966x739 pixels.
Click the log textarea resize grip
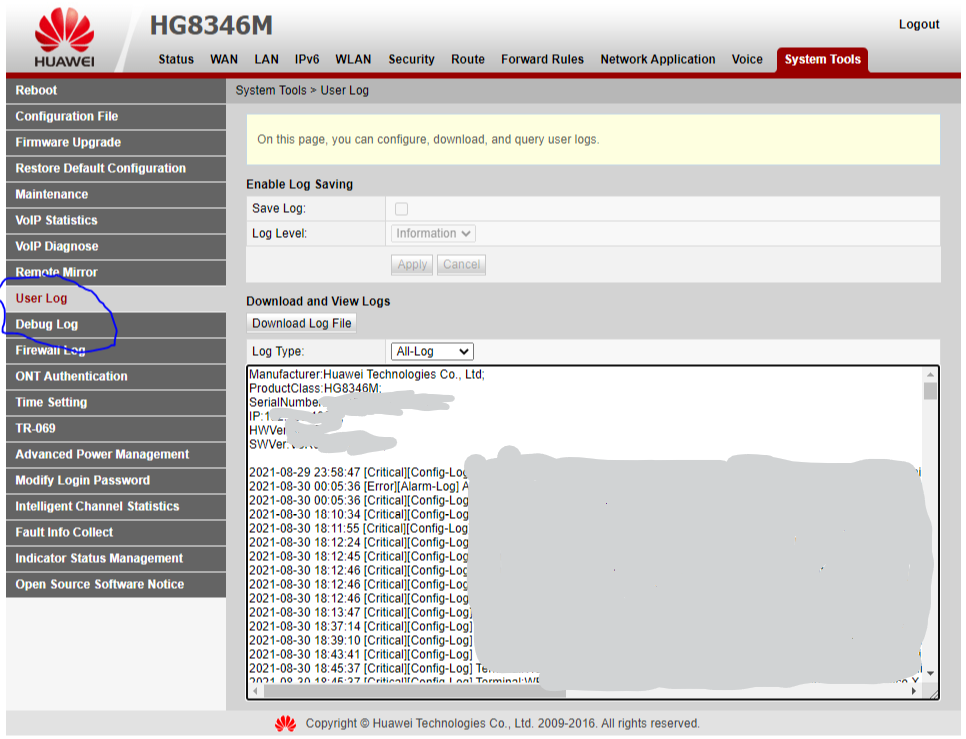click(932, 693)
